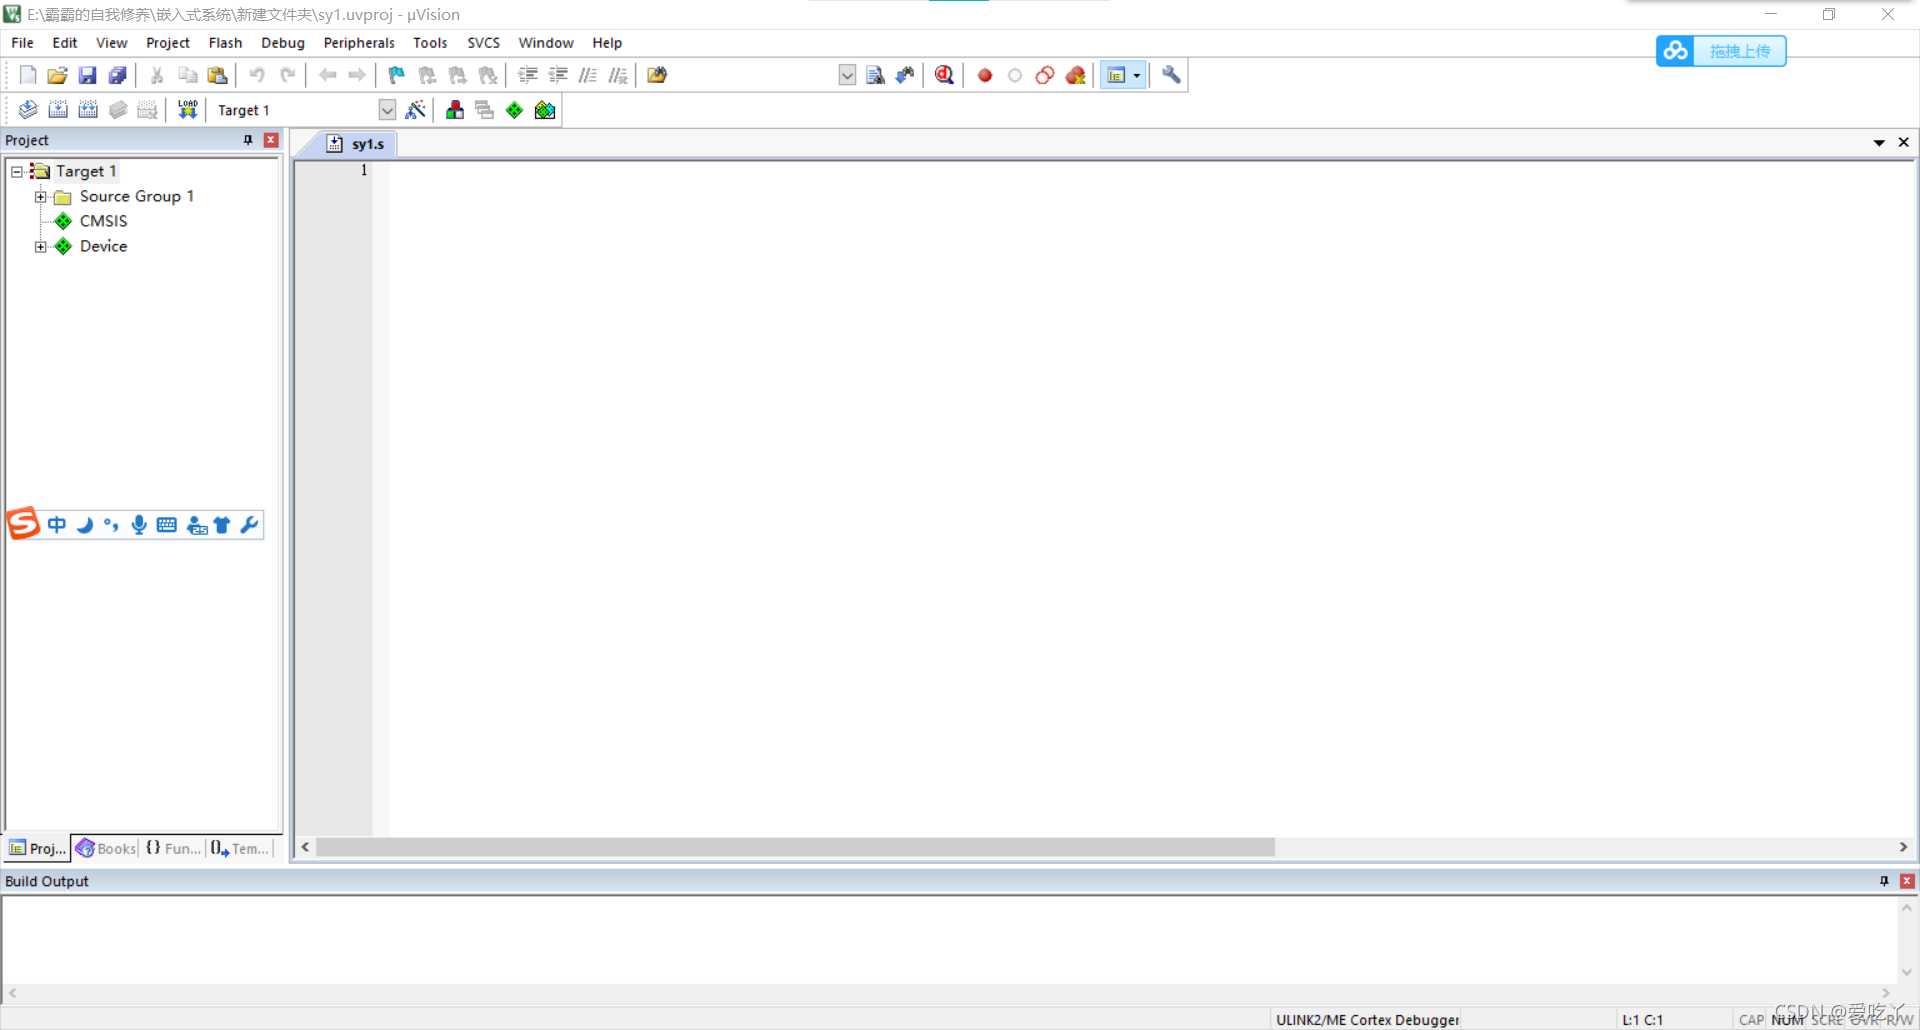
Task: Collapse the Target 1 tree node
Action: click(17, 172)
